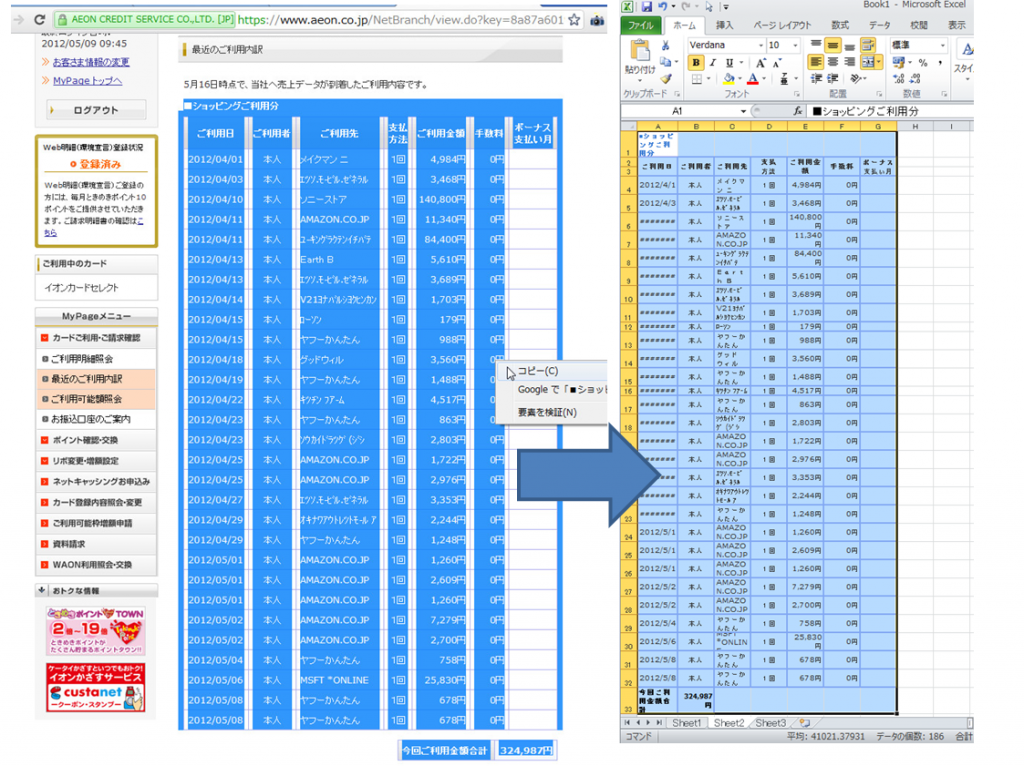This screenshot has height=766, width=1024.
Task: Decrease font size in Excel ribbon
Action: click(x=777, y=63)
